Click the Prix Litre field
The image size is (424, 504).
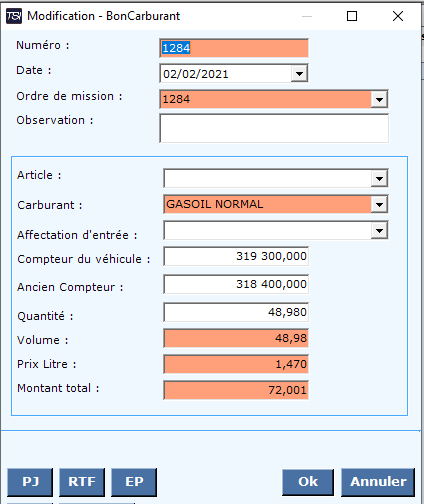click(x=236, y=364)
